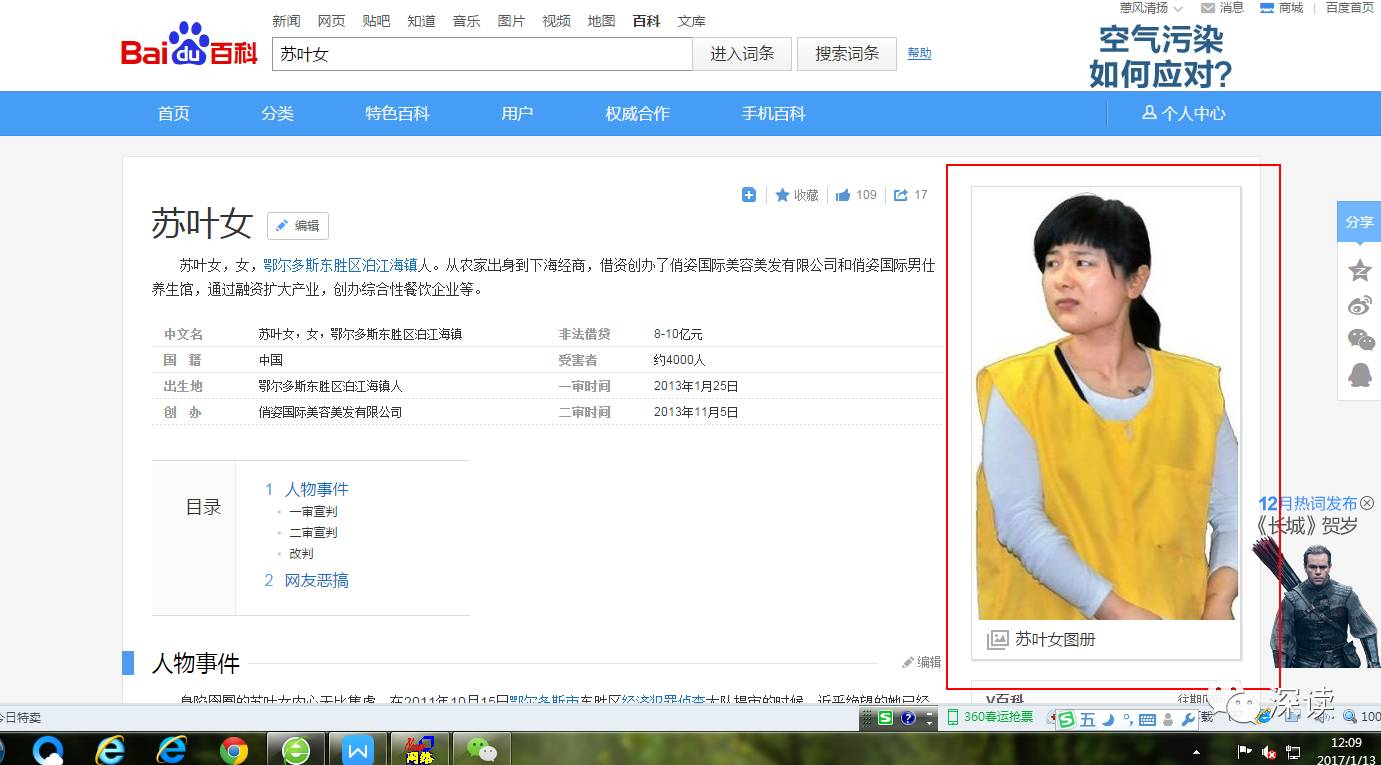Share to WeChat via the sidebar icon
Screen dimensions: 1381x765
[1360, 340]
